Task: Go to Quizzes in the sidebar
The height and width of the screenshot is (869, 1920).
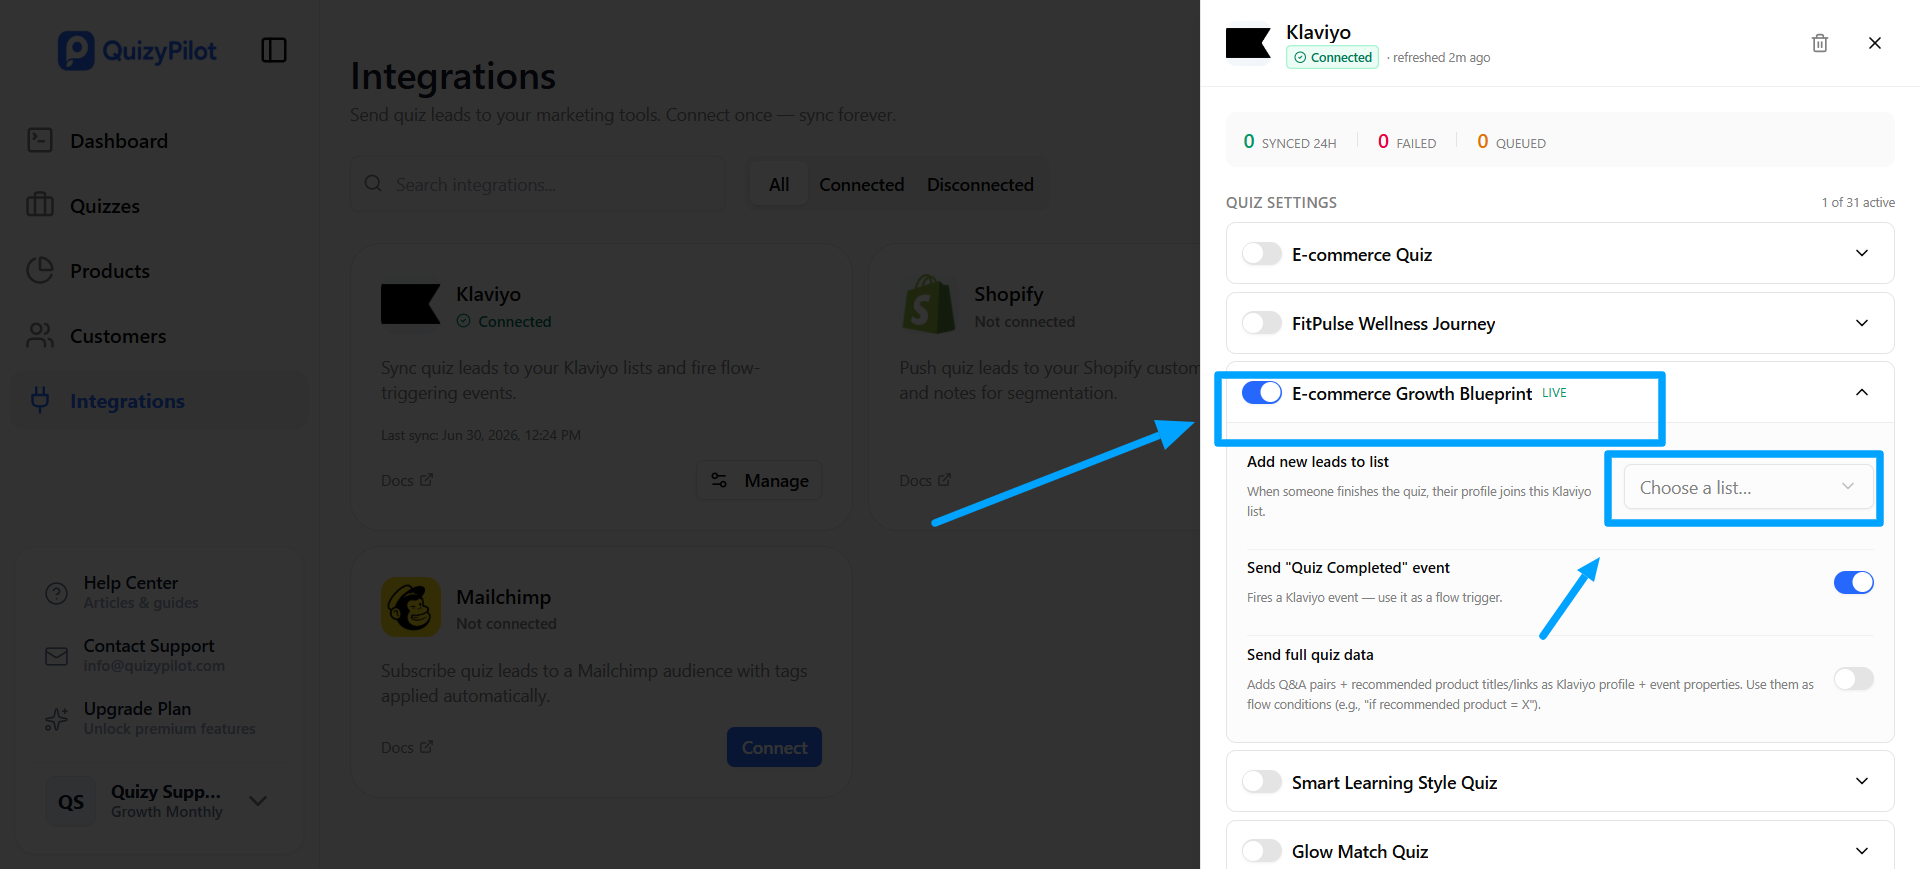Action: point(105,206)
